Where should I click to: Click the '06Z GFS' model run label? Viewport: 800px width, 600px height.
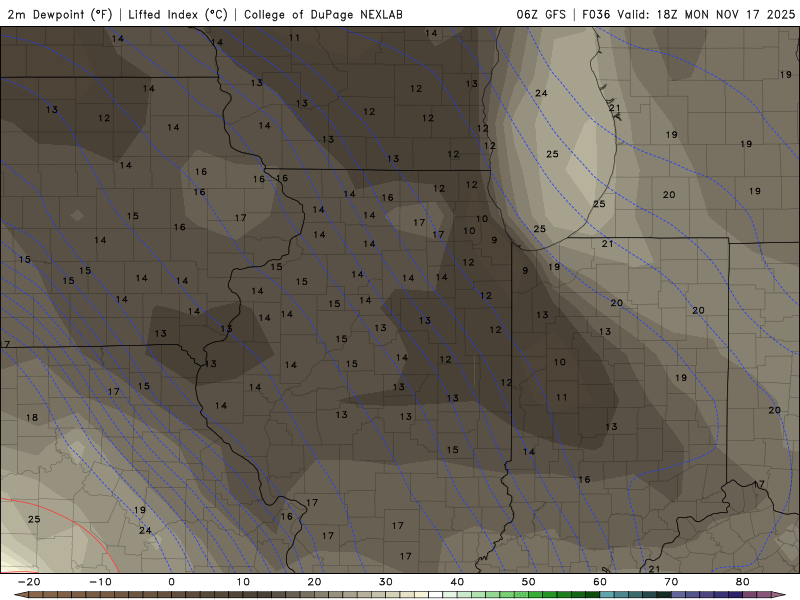pos(541,14)
